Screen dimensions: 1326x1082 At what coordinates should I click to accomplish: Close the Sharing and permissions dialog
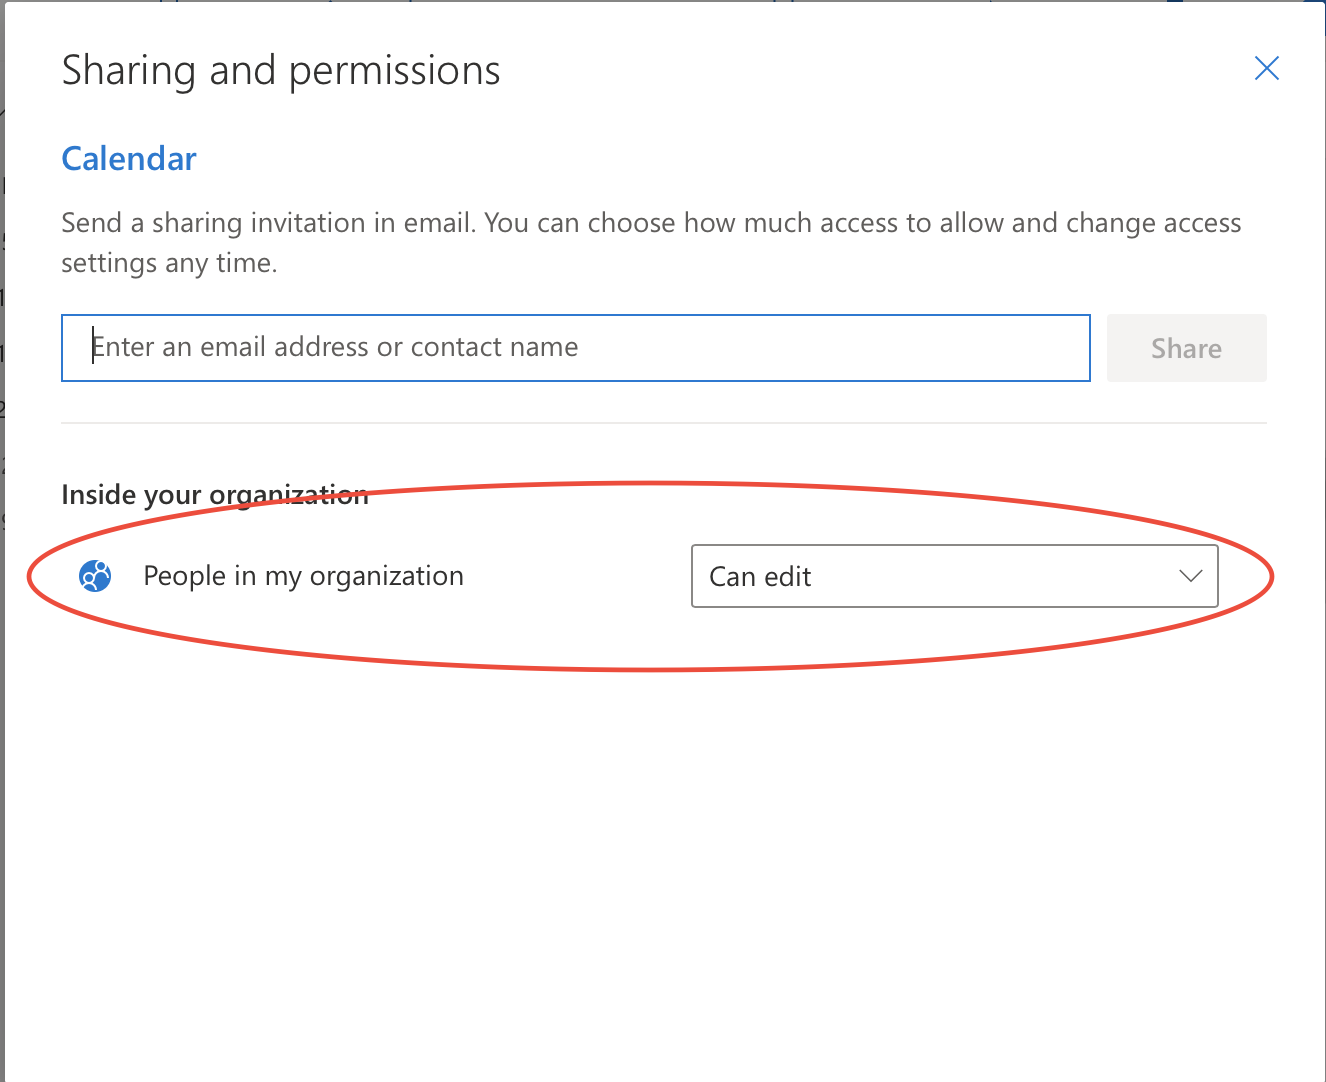click(1266, 68)
